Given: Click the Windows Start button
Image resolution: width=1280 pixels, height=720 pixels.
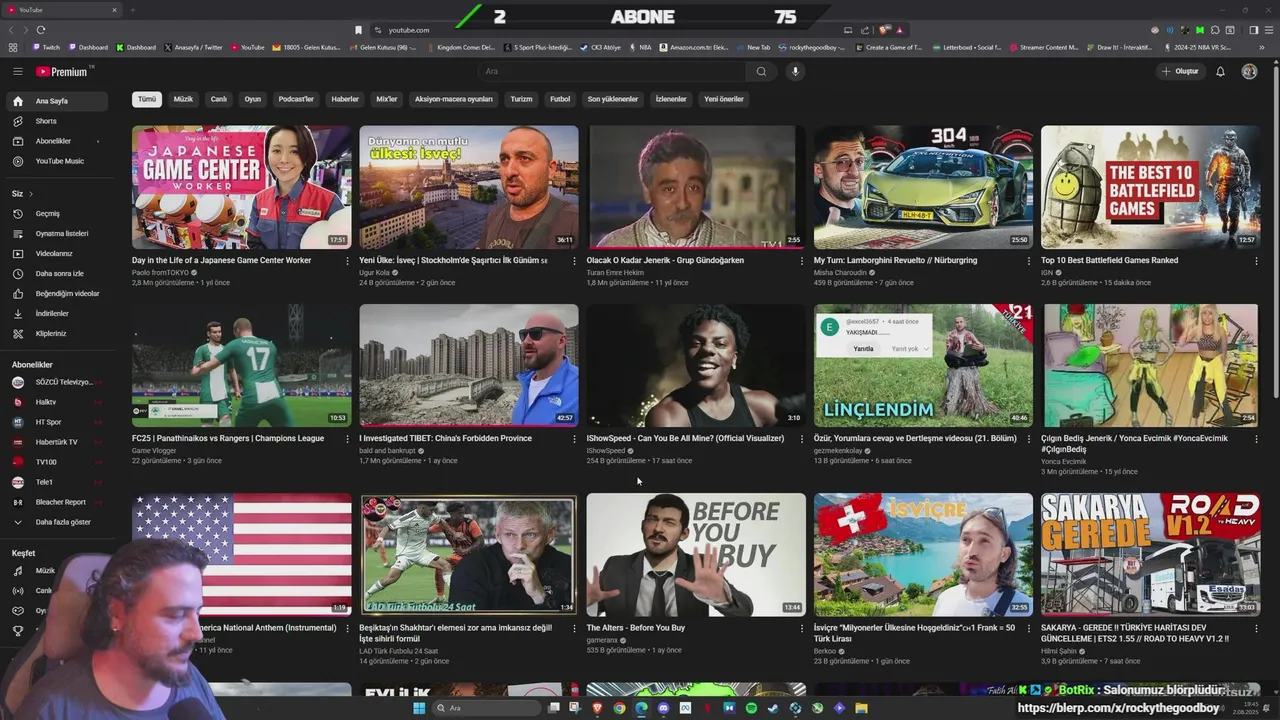Looking at the screenshot, I should coord(419,708).
